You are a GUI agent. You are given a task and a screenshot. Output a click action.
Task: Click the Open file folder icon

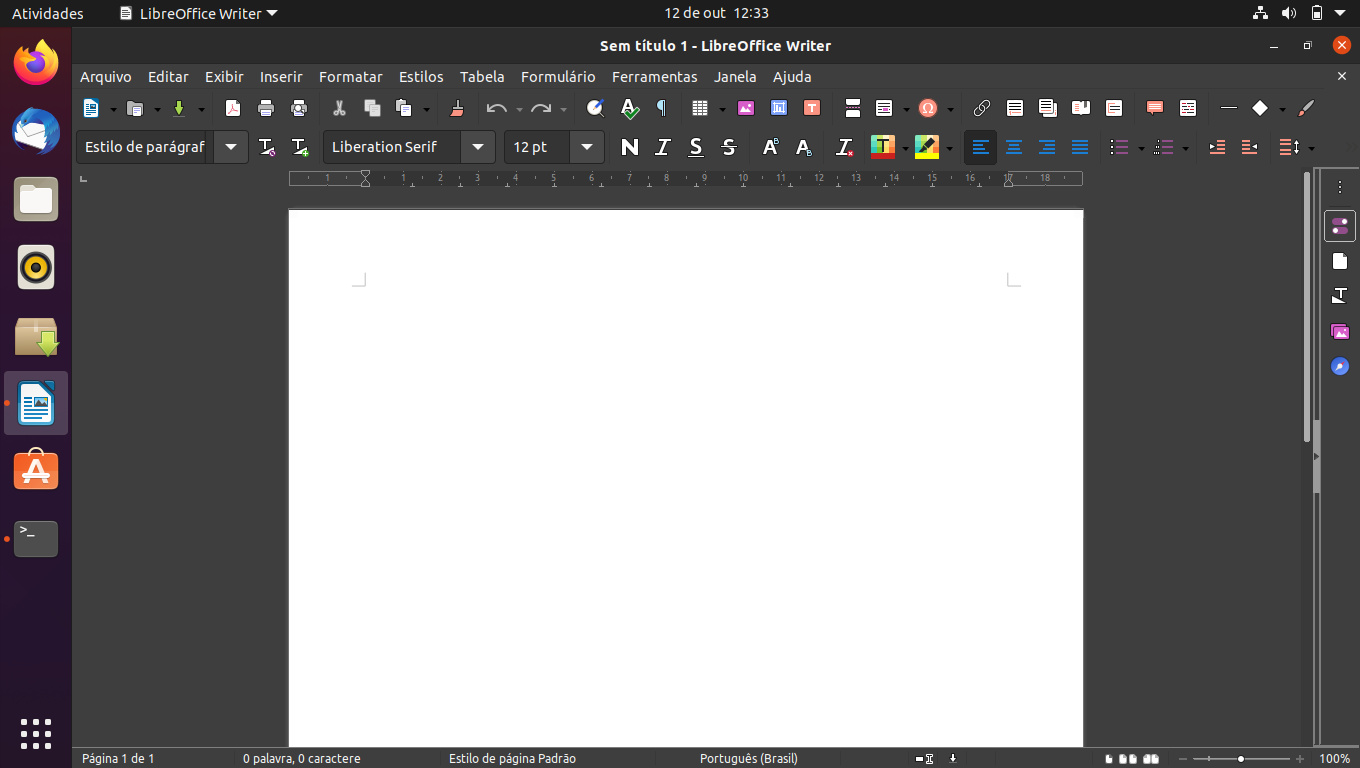click(x=135, y=108)
